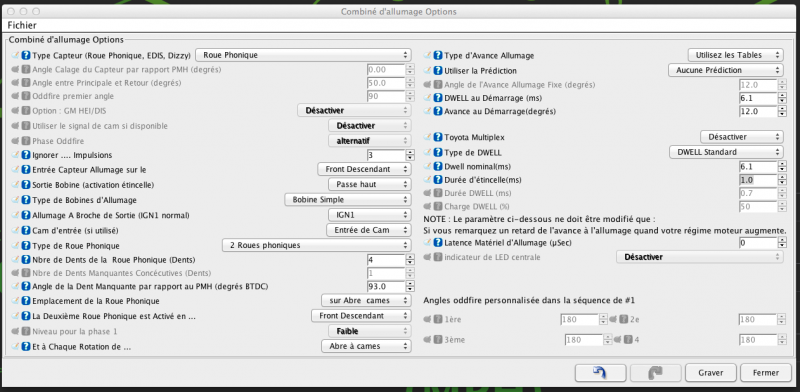Open DWELL Standard dropdown
Viewport: 800px width, 392px height.
[726, 152]
